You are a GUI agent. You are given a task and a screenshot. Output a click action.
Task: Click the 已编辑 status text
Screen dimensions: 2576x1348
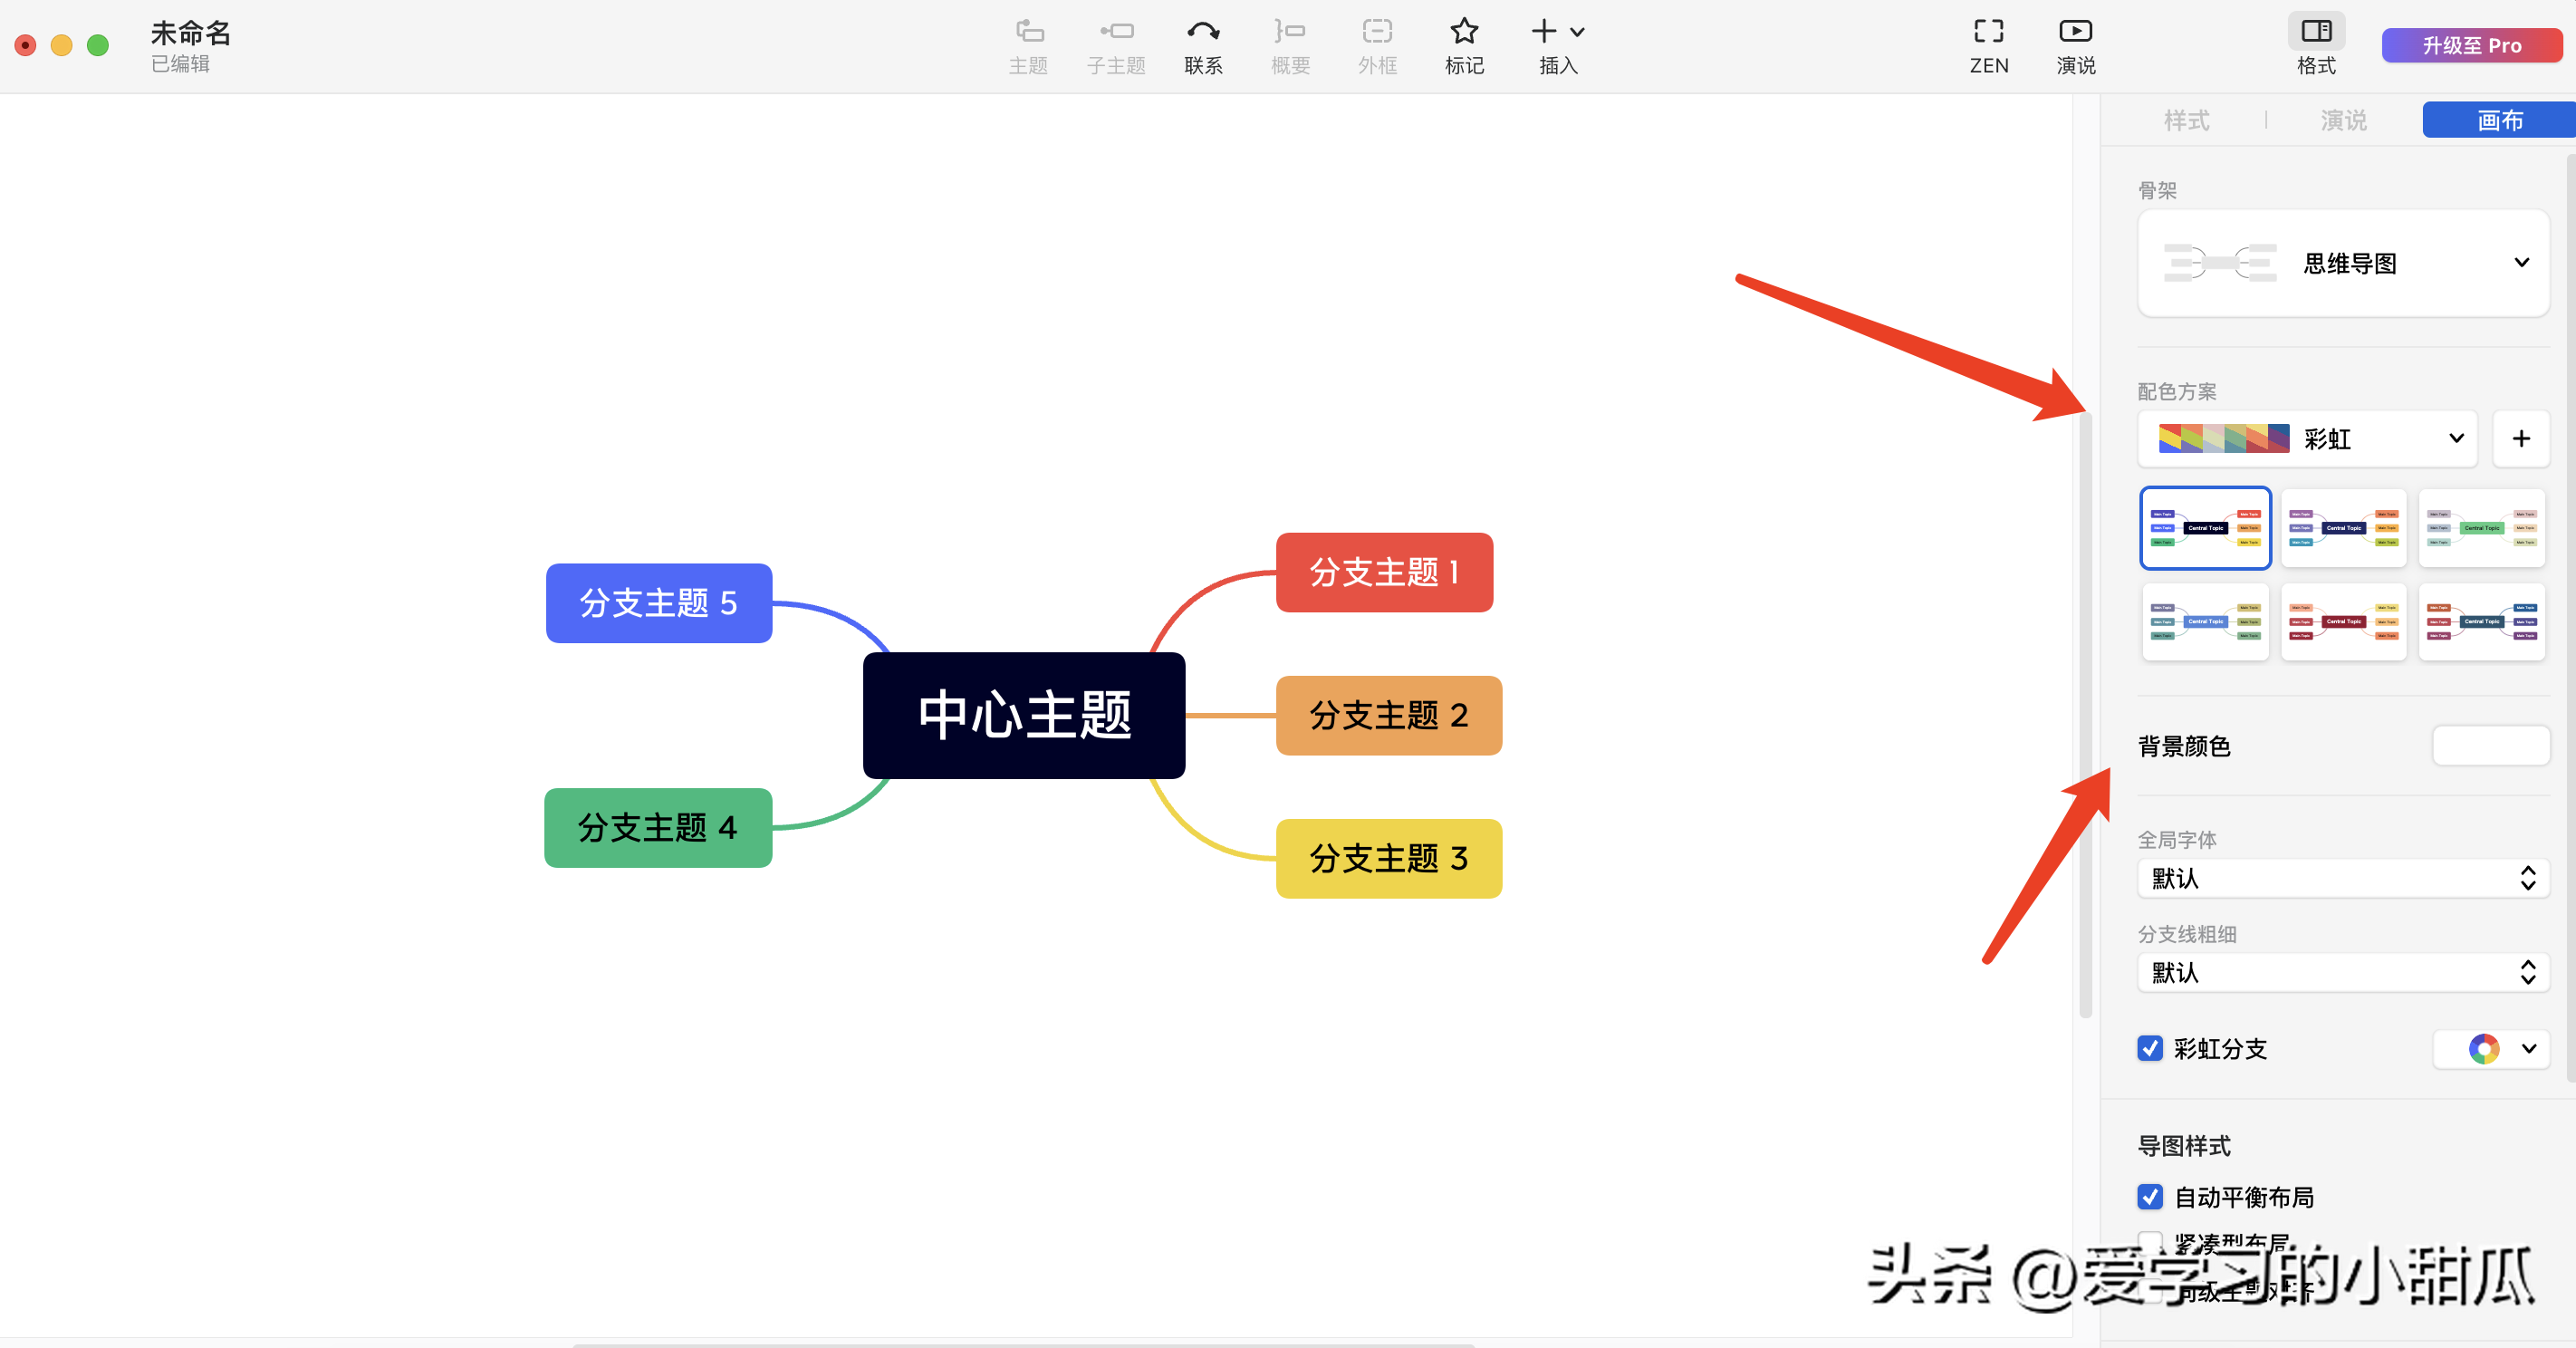pyautogui.click(x=180, y=64)
